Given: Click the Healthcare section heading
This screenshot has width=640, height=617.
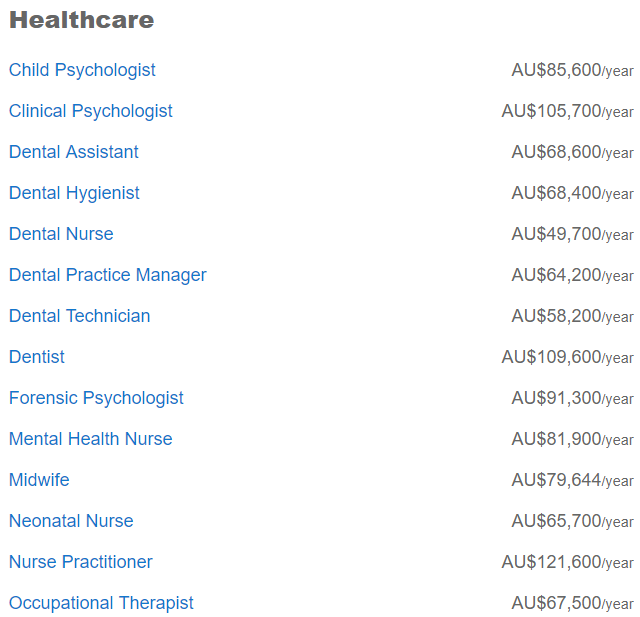Looking at the screenshot, I should click(x=82, y=20).
